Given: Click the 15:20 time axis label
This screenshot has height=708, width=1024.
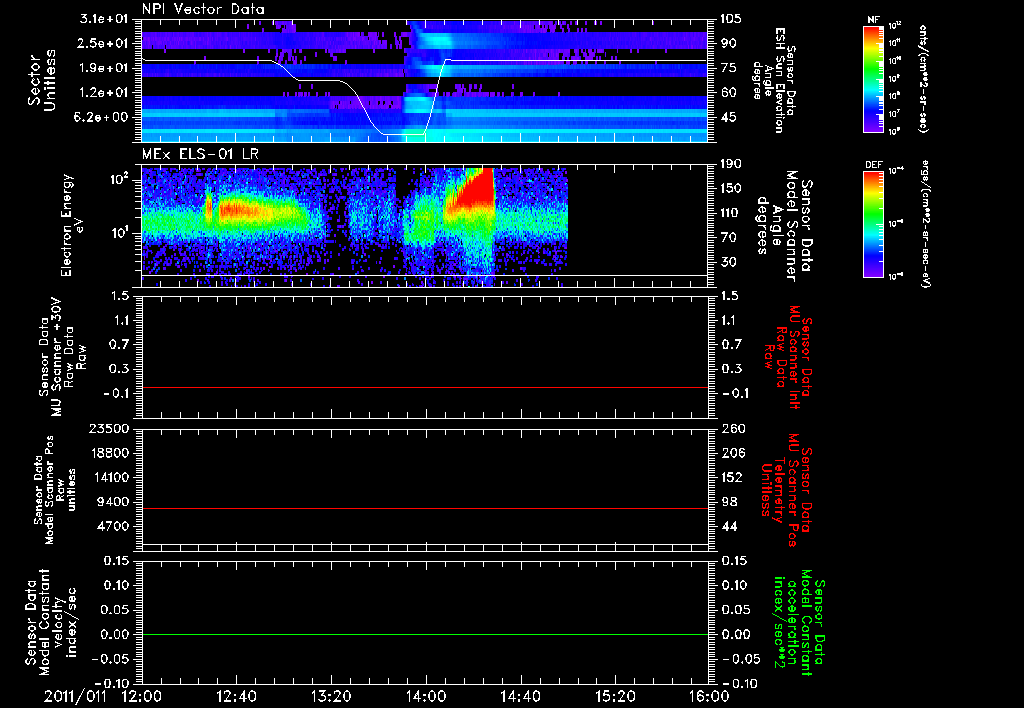Looking at the screenshot, I should (615, 697).
